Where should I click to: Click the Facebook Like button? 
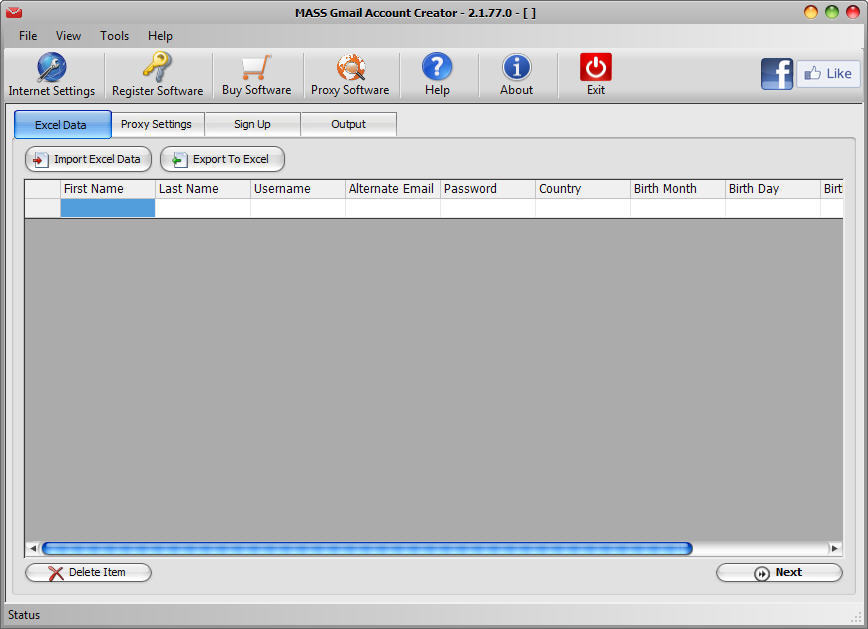(828, 73)
